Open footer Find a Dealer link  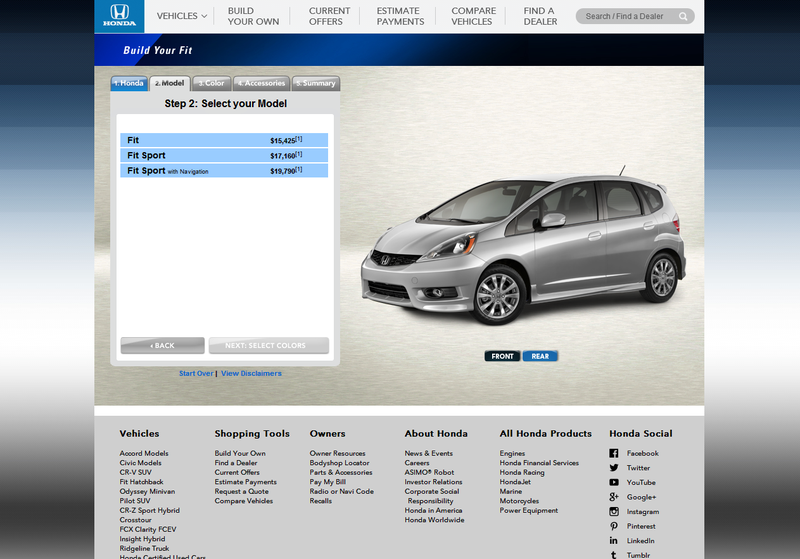click(x=236, y=463)
